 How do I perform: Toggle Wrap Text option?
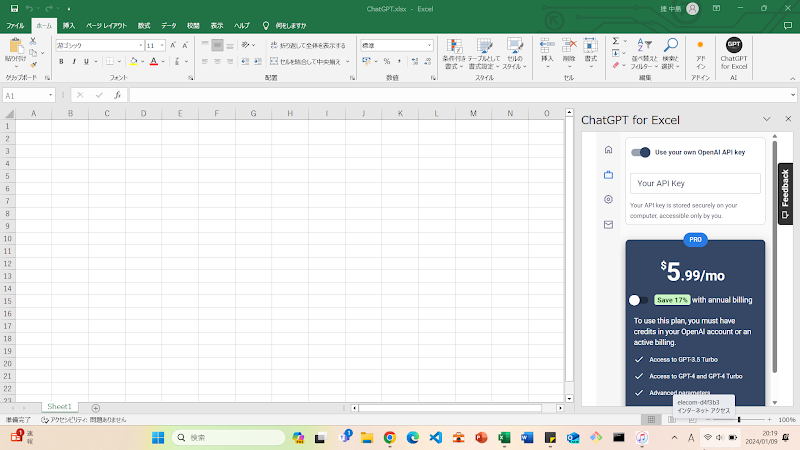coord(308,45)
